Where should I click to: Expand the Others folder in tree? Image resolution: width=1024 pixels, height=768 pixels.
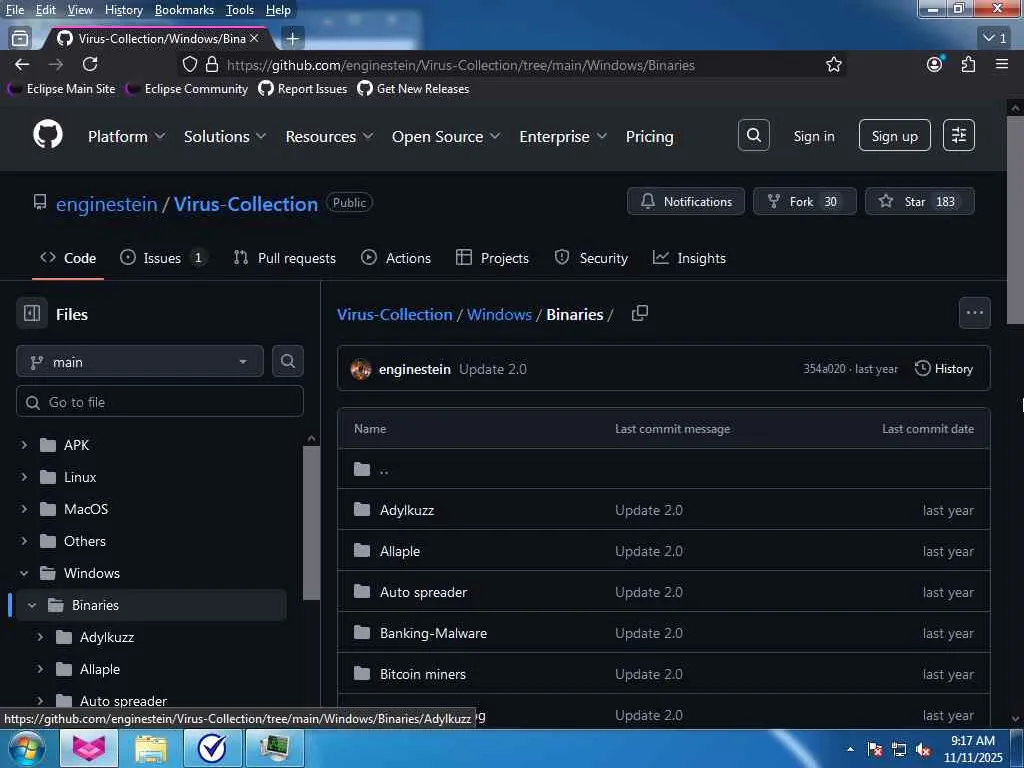[24, 541]
